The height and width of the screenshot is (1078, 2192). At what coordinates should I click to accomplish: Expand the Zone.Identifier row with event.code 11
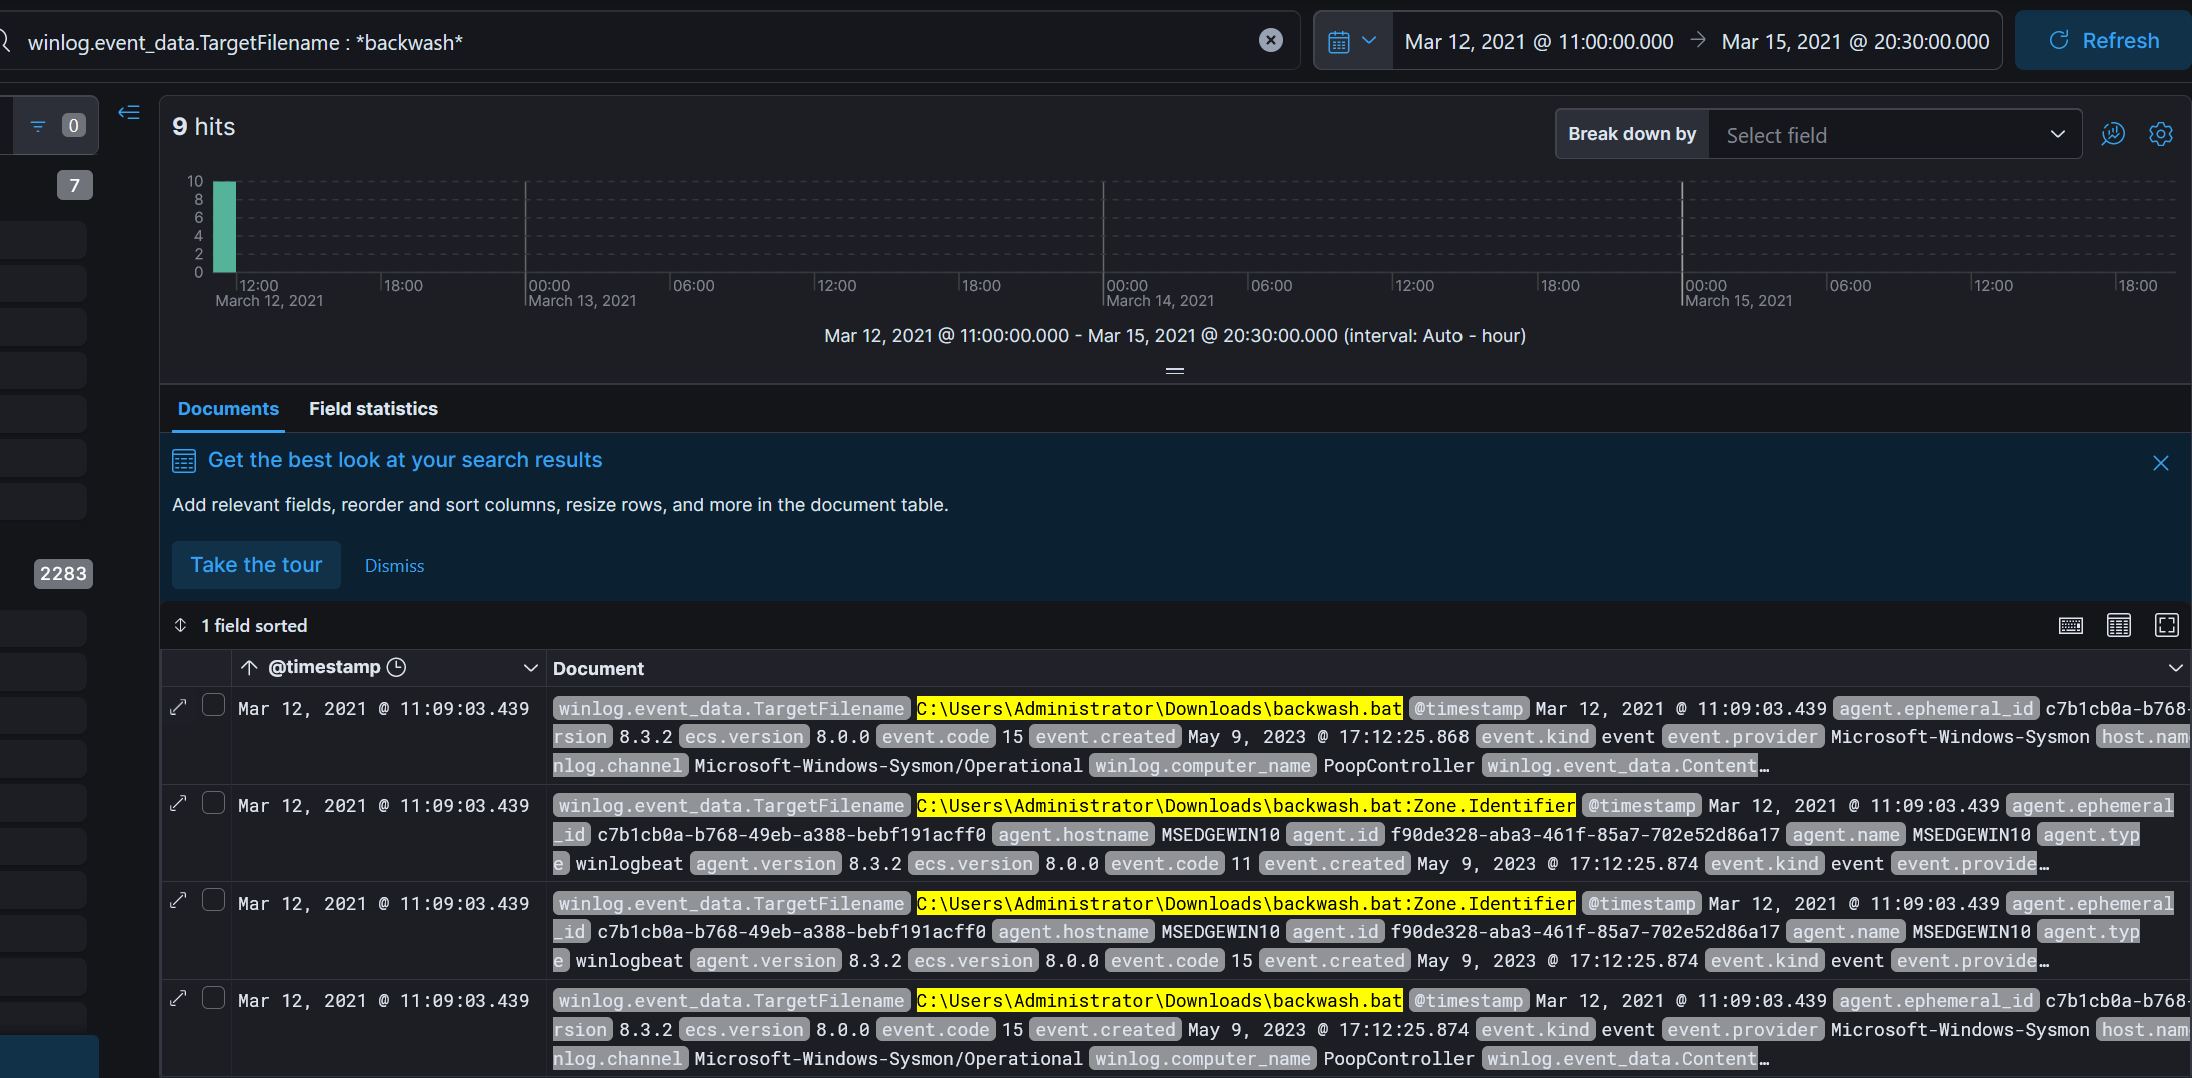178,803
